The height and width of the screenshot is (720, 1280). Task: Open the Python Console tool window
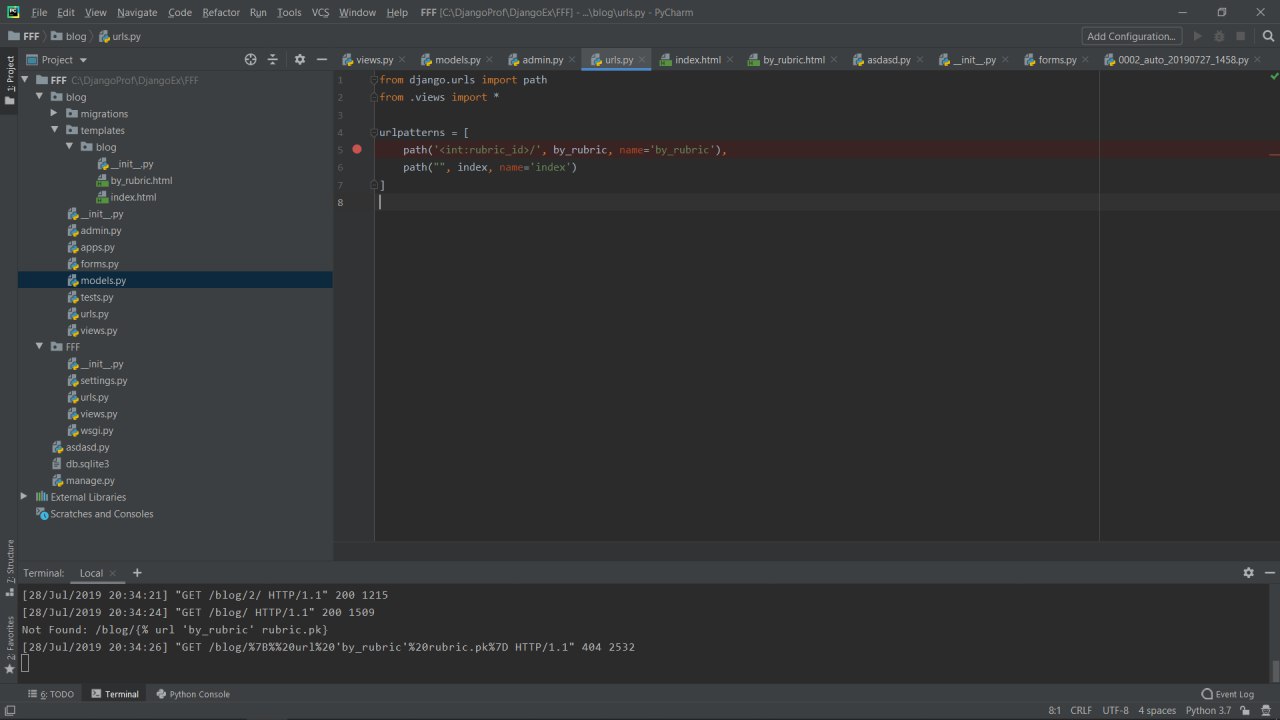192,694
